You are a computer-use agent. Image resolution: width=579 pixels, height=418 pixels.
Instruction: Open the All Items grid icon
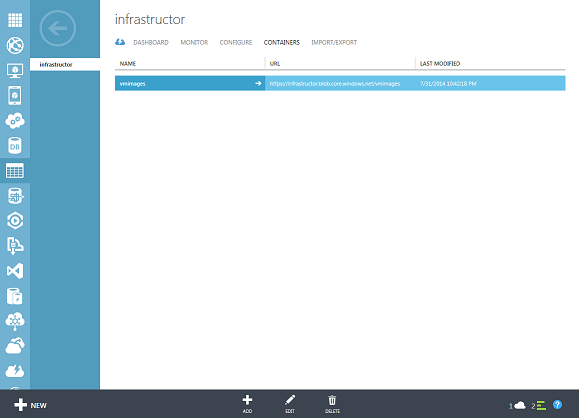(15, 20)
